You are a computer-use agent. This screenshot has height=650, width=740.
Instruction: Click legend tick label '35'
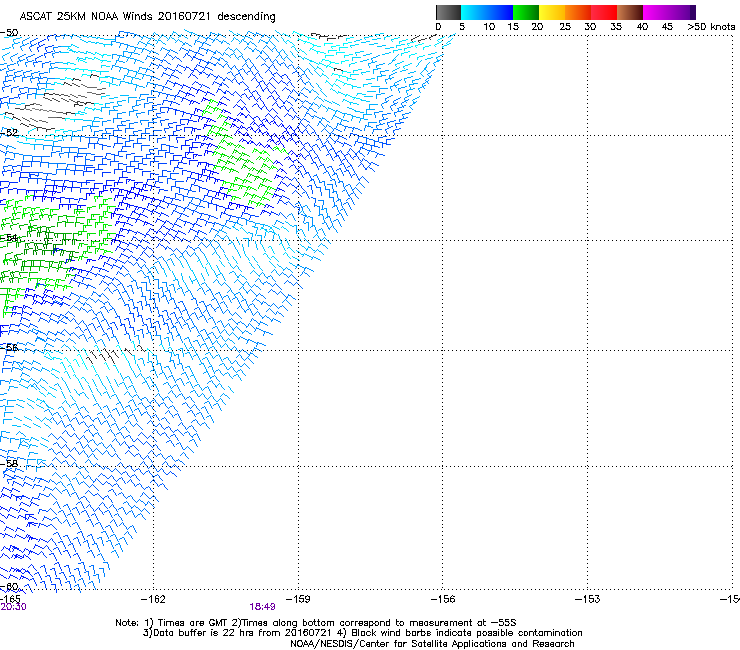point(616,27)
